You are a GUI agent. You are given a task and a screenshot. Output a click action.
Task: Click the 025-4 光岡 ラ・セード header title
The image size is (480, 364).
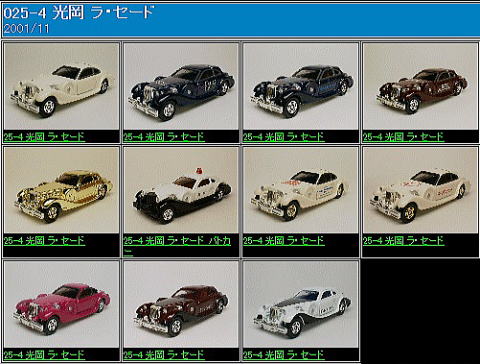click(x=79, y=12)
